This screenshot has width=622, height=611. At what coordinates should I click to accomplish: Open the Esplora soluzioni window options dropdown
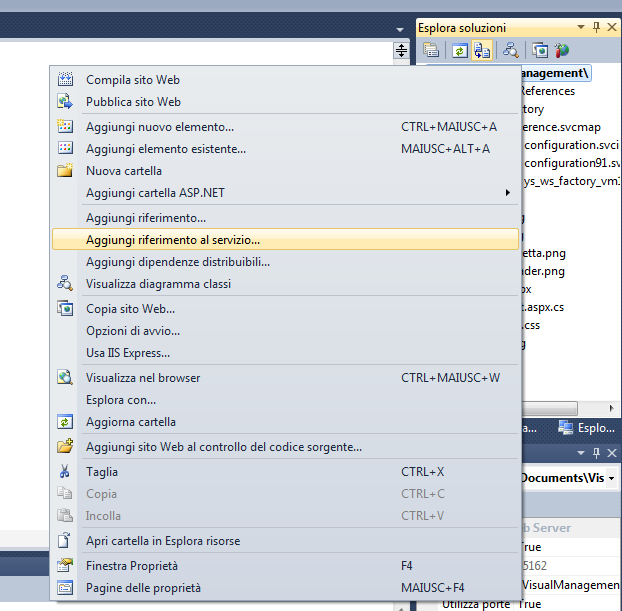click(x=581, y=27)
